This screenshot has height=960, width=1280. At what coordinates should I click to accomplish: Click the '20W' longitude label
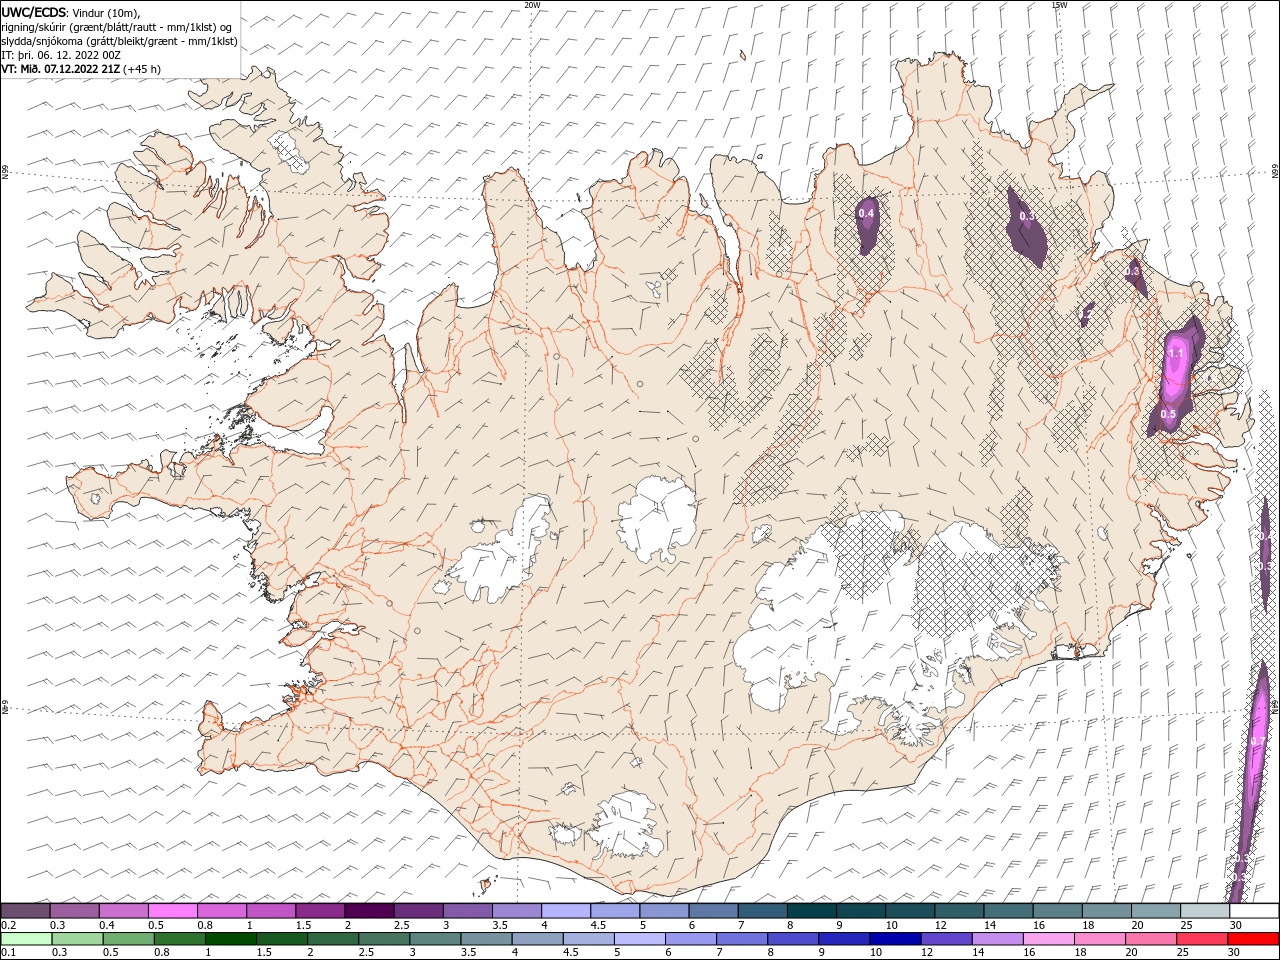coord(532,5)
